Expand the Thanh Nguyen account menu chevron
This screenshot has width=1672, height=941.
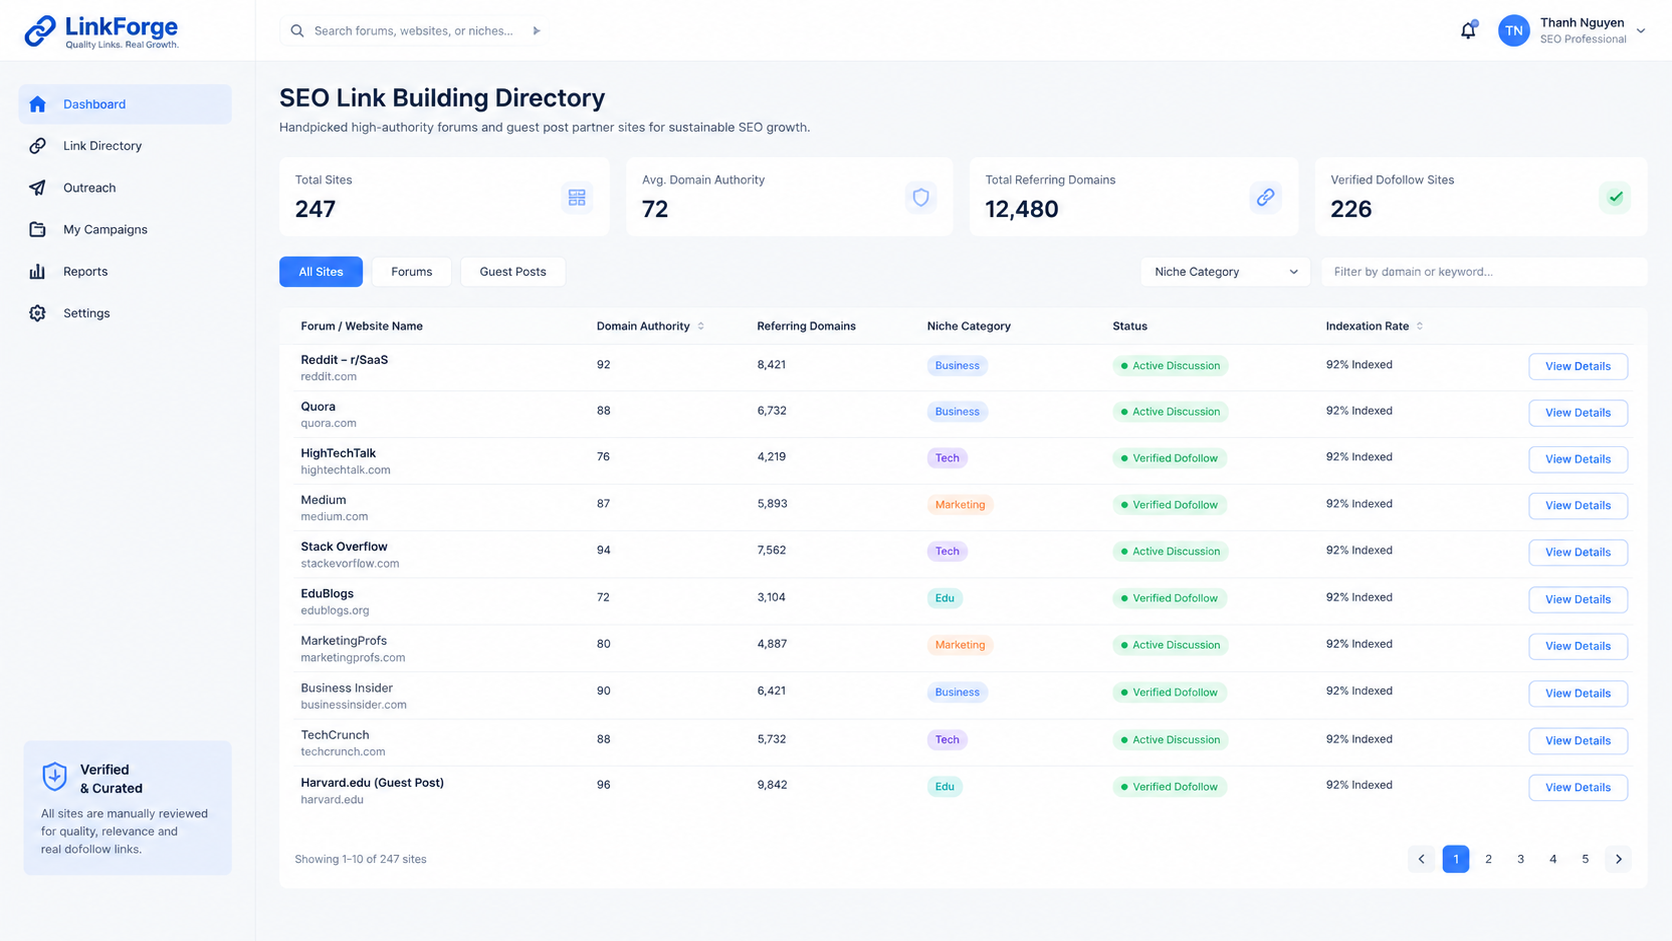point(1641,31)
